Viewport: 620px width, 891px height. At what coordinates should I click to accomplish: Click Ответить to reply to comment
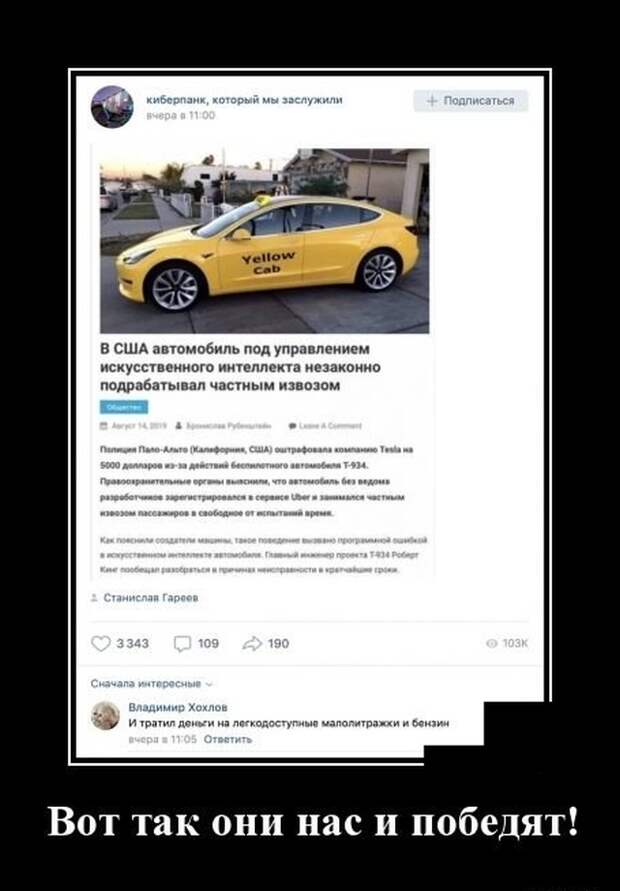[227, 739]
